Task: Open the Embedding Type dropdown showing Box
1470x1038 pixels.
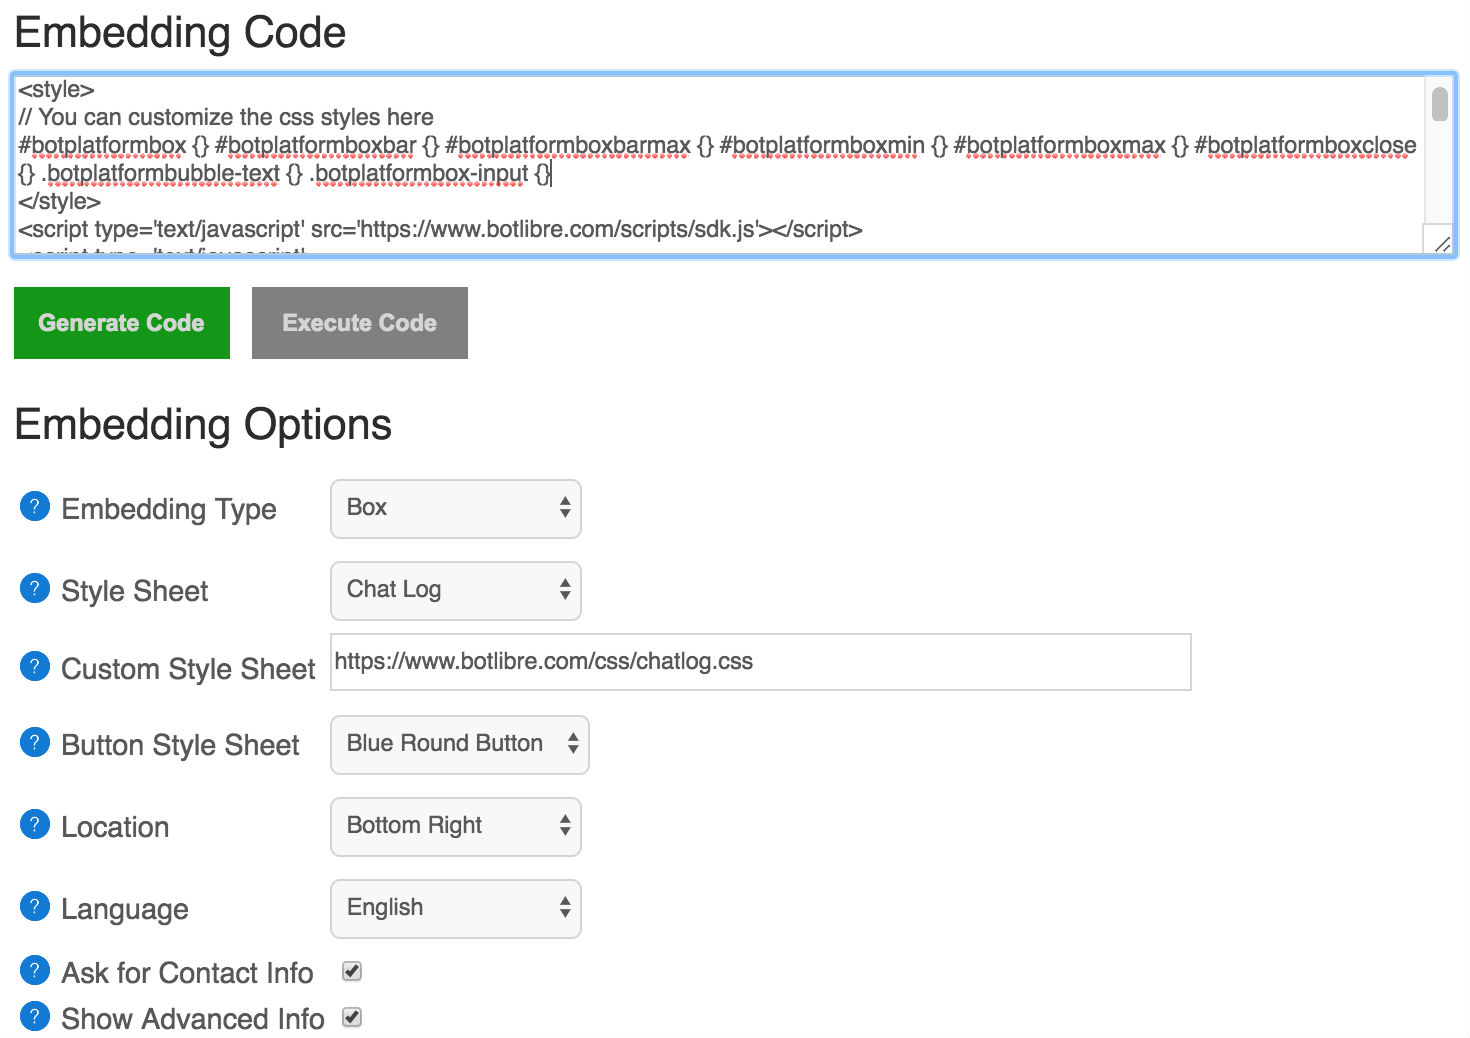Action: 456,509
